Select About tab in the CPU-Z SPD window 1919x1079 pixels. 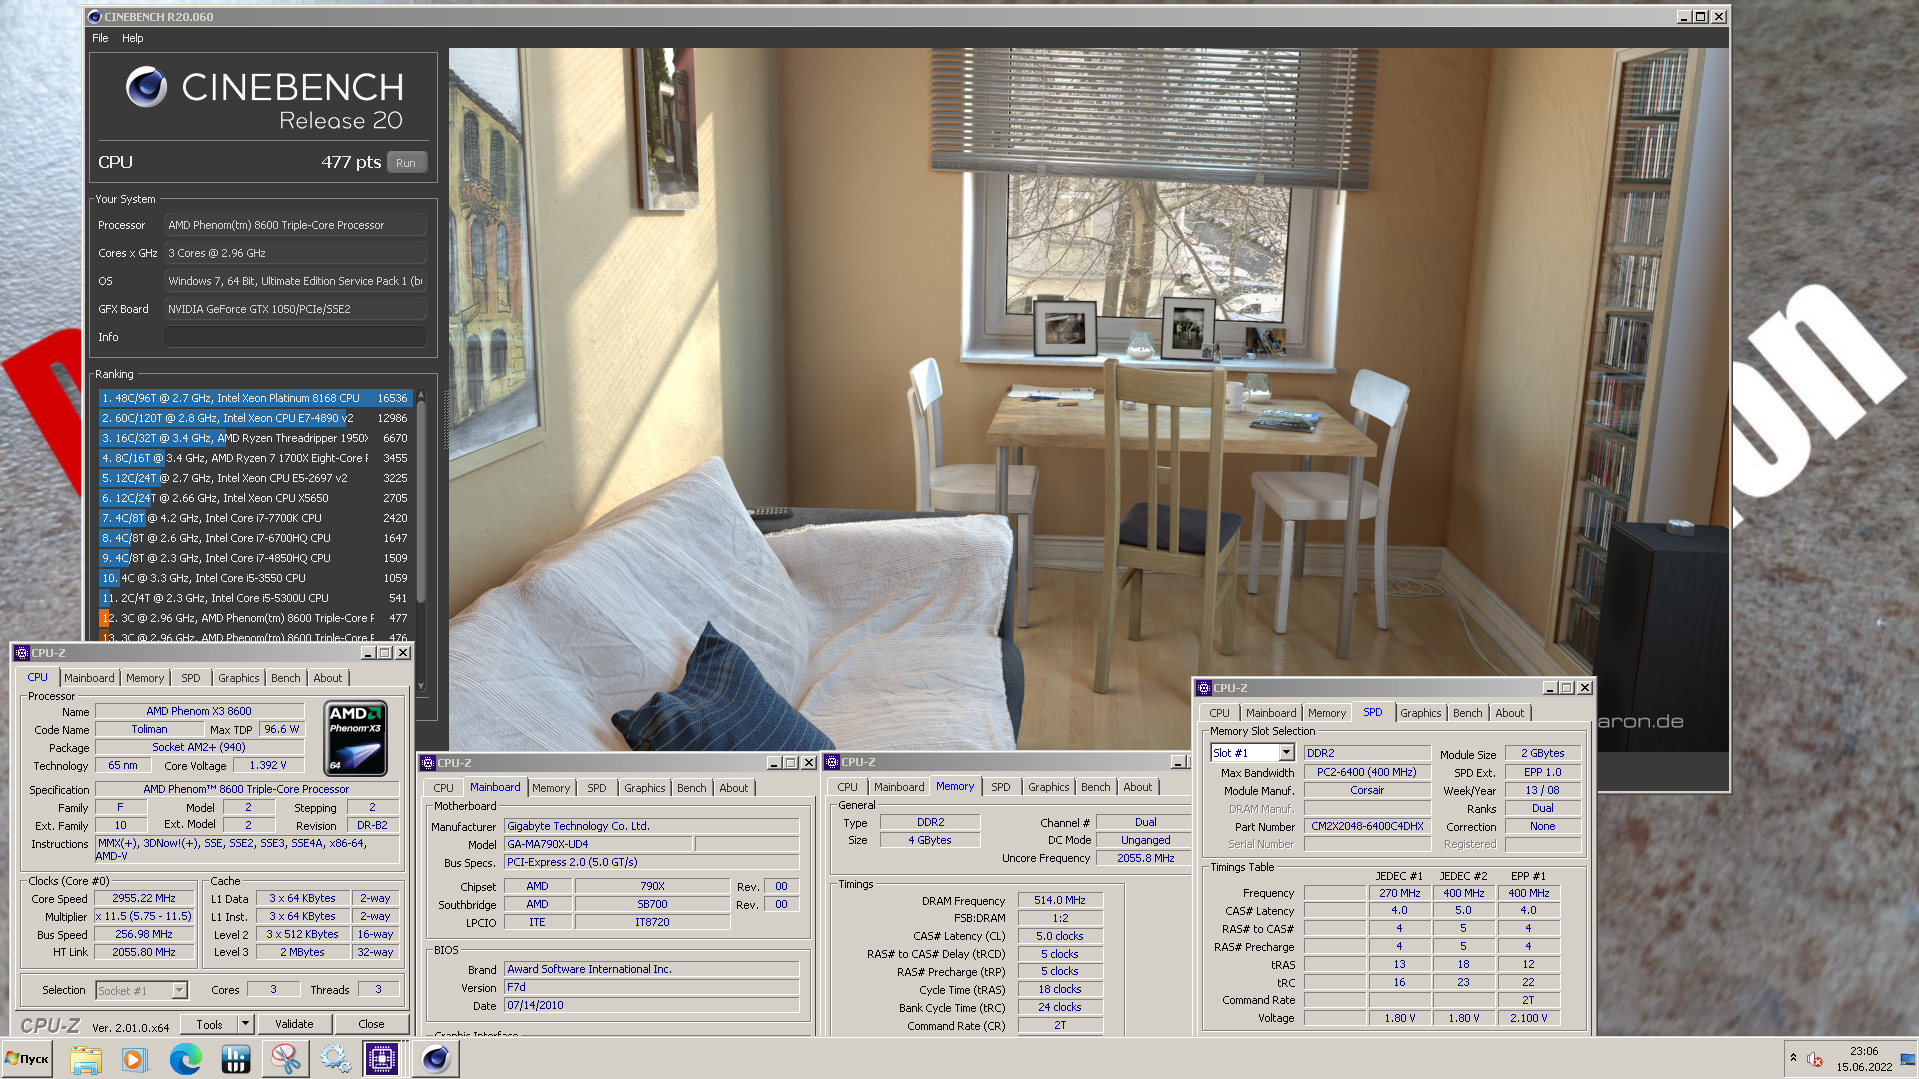click(x=1510, y=713)
